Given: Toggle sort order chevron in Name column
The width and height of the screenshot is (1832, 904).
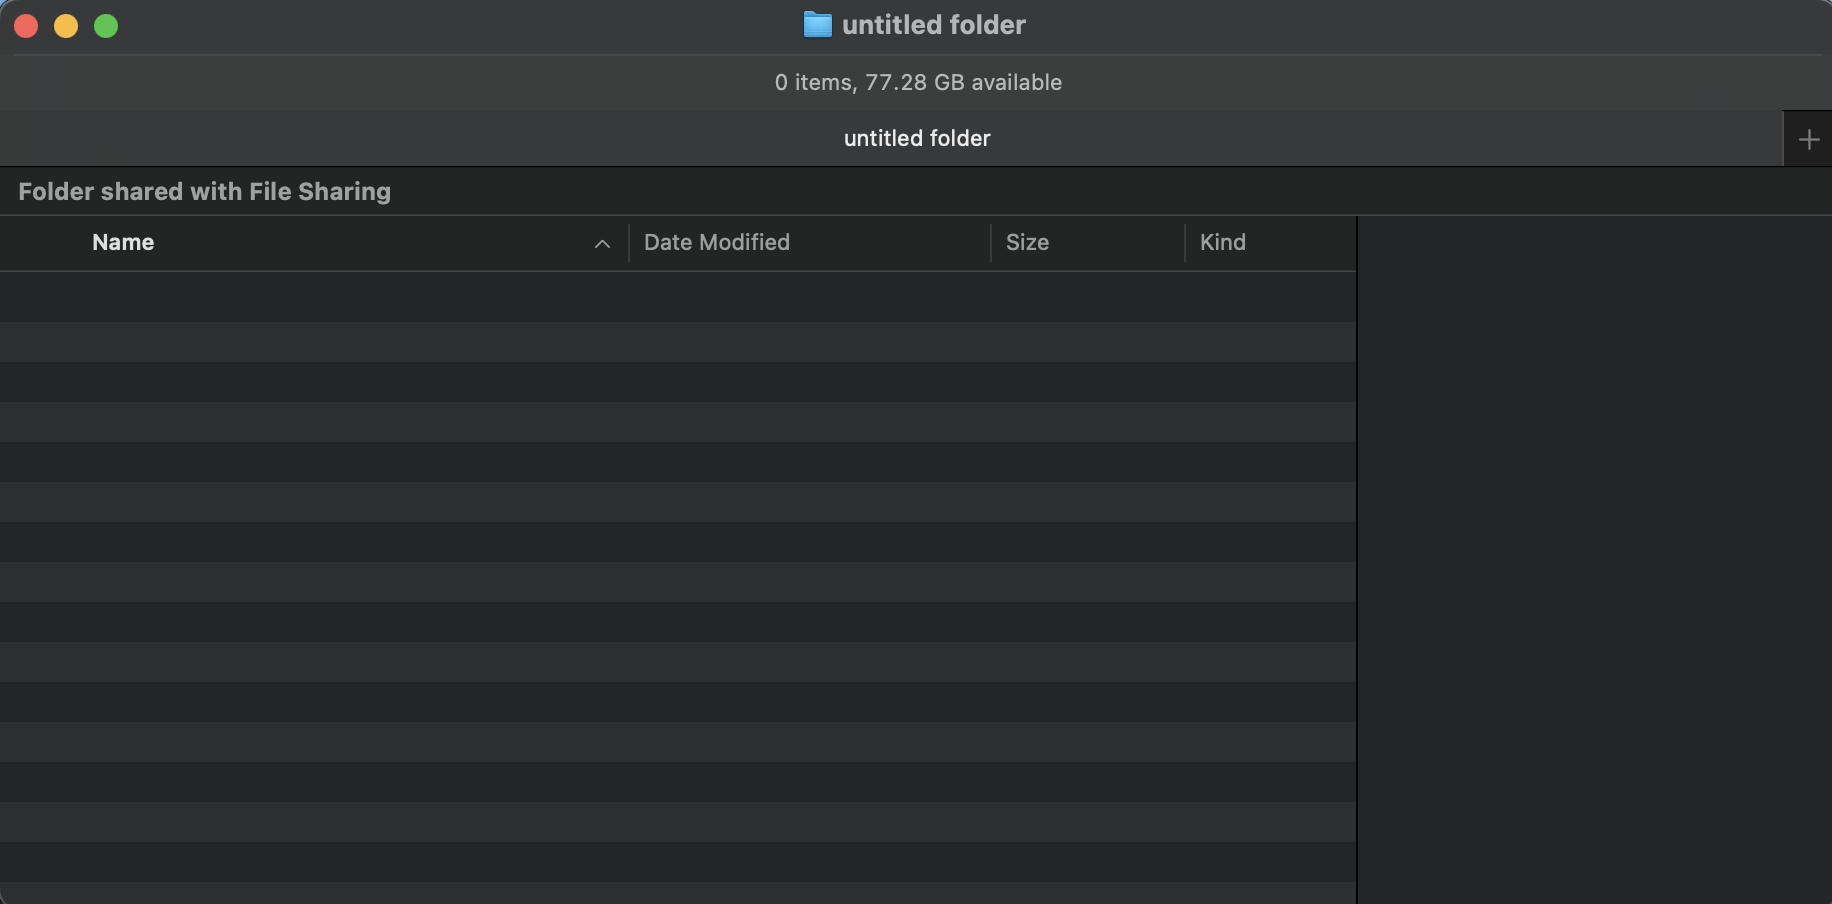Looking at the screenshot, I should [x=602, y=244].
